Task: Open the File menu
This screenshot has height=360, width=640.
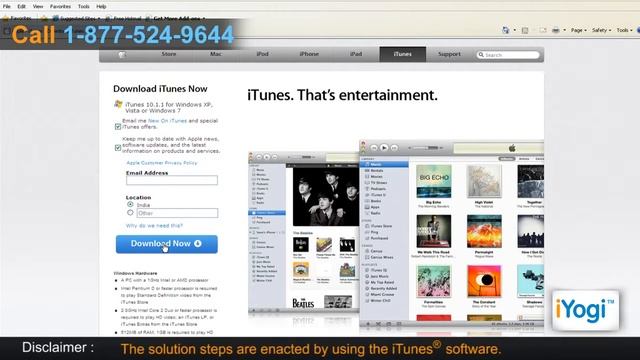Action: point(7,7)
